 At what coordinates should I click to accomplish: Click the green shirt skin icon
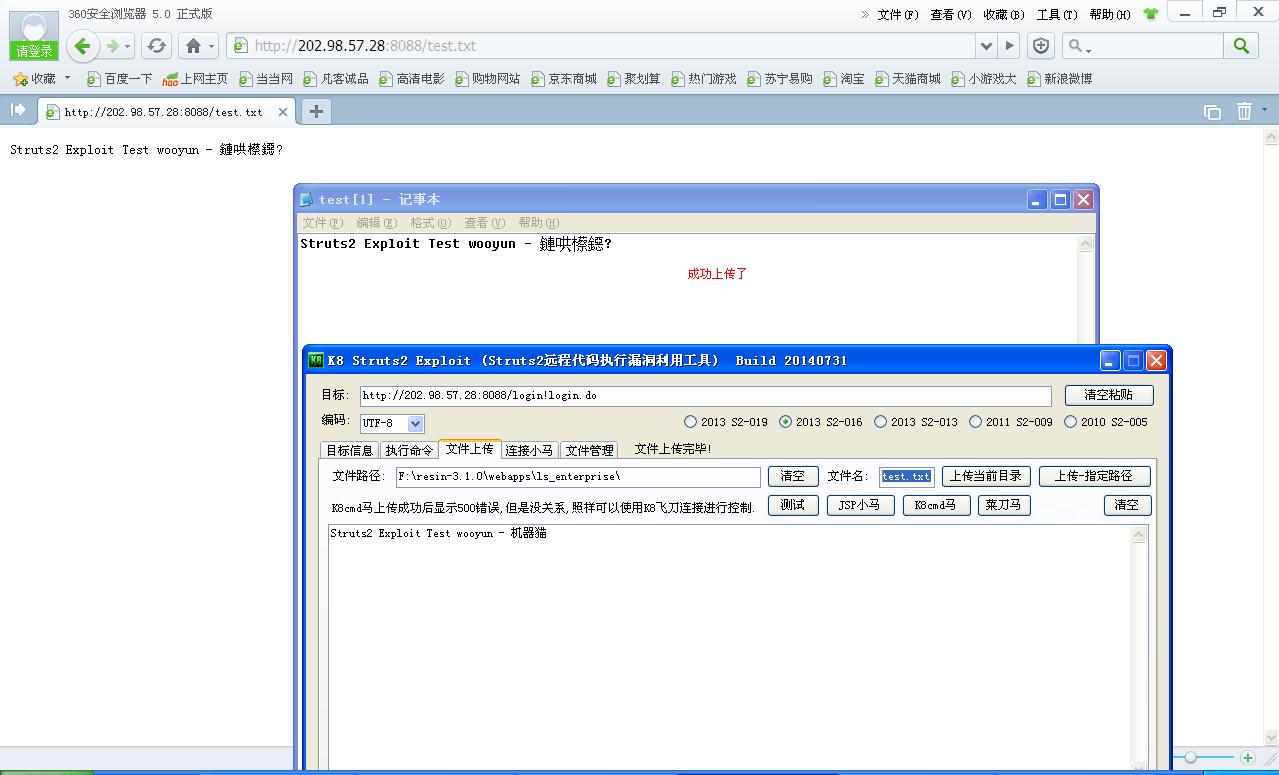coord(1150,14)
